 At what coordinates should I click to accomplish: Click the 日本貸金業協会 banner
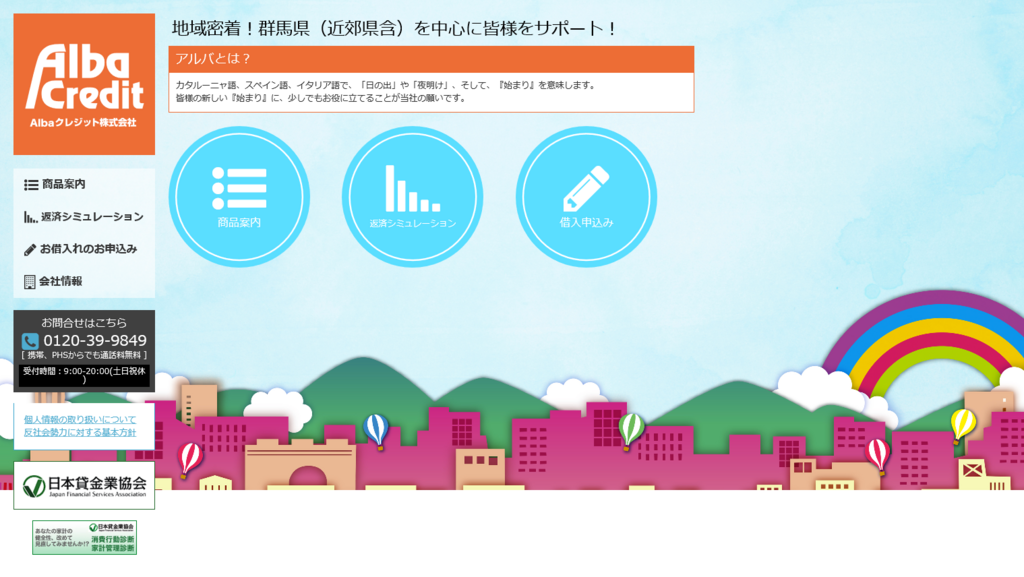(84, 486)
